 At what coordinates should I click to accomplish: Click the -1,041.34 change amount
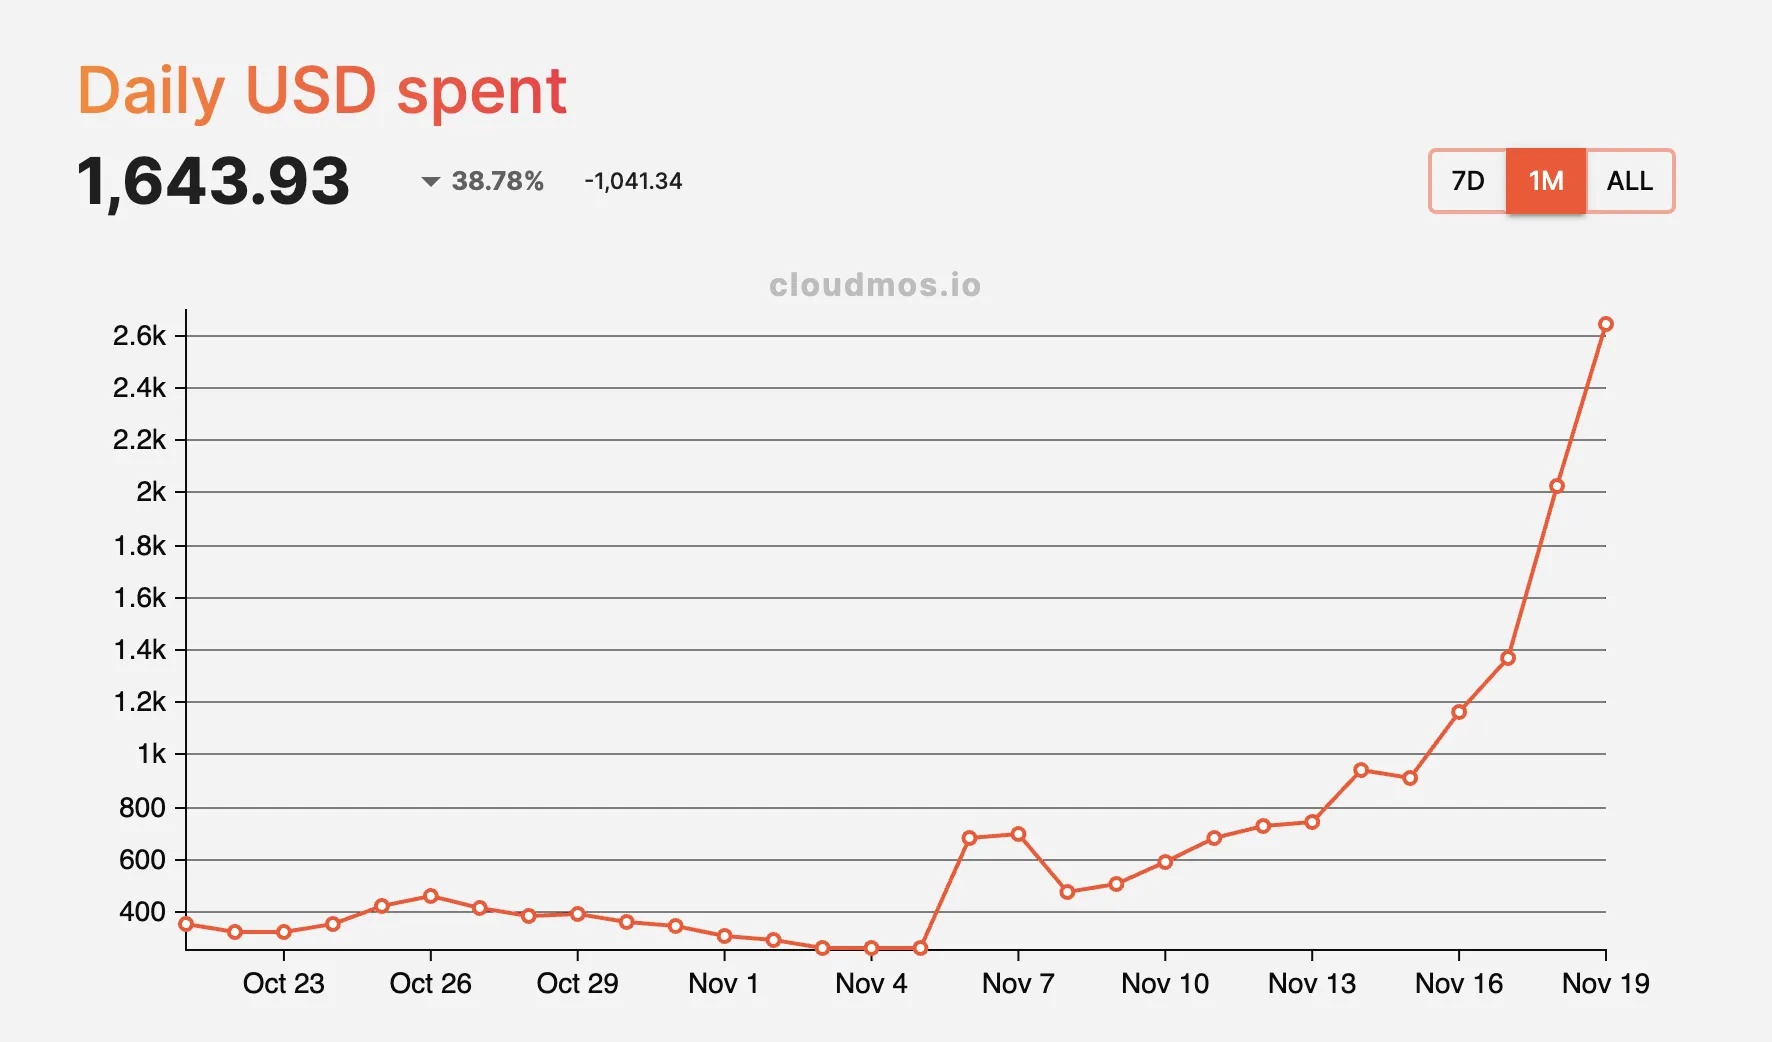click(x=633, y=181)
